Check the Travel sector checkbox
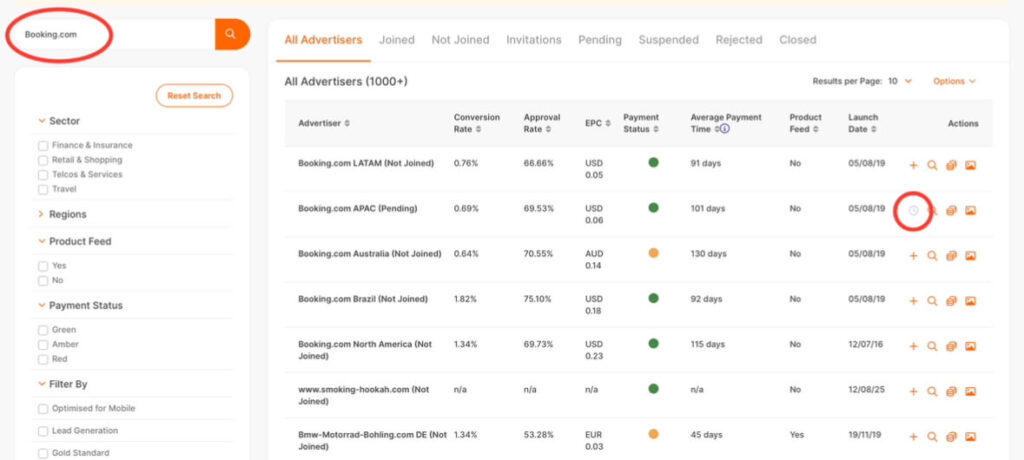 [43, 189]
